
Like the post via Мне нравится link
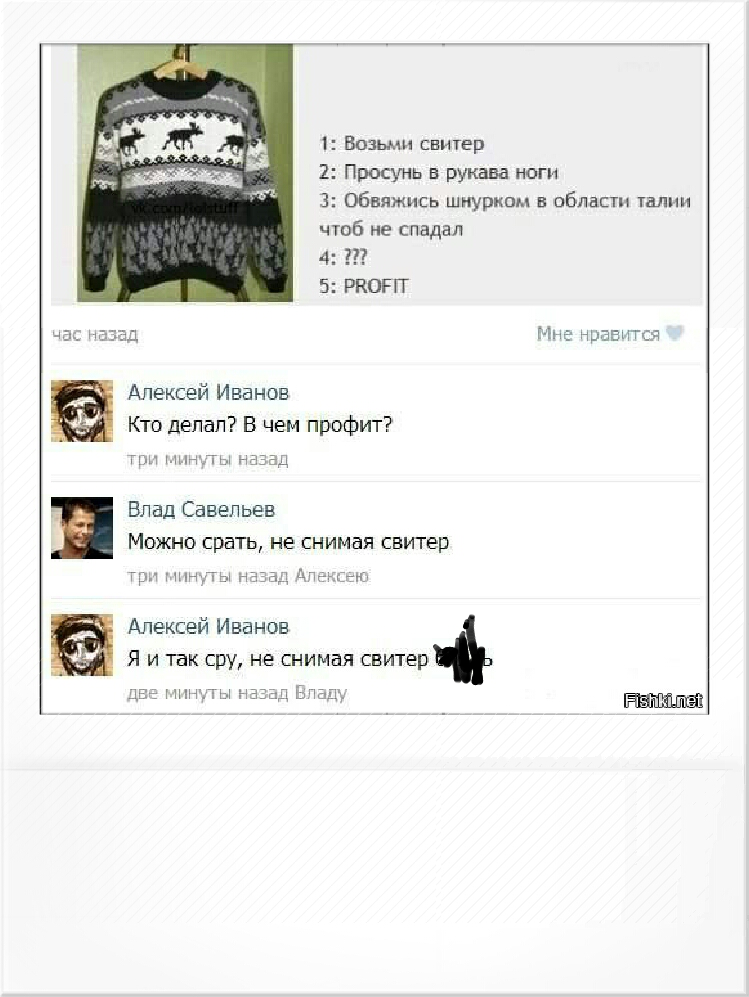pos(598,334)
